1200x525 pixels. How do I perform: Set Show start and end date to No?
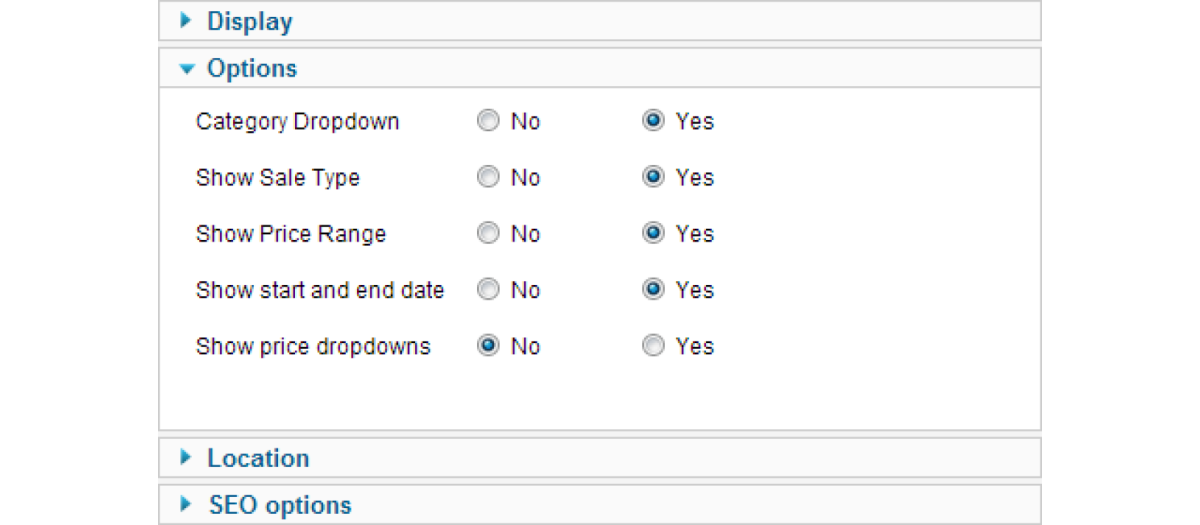488,290
